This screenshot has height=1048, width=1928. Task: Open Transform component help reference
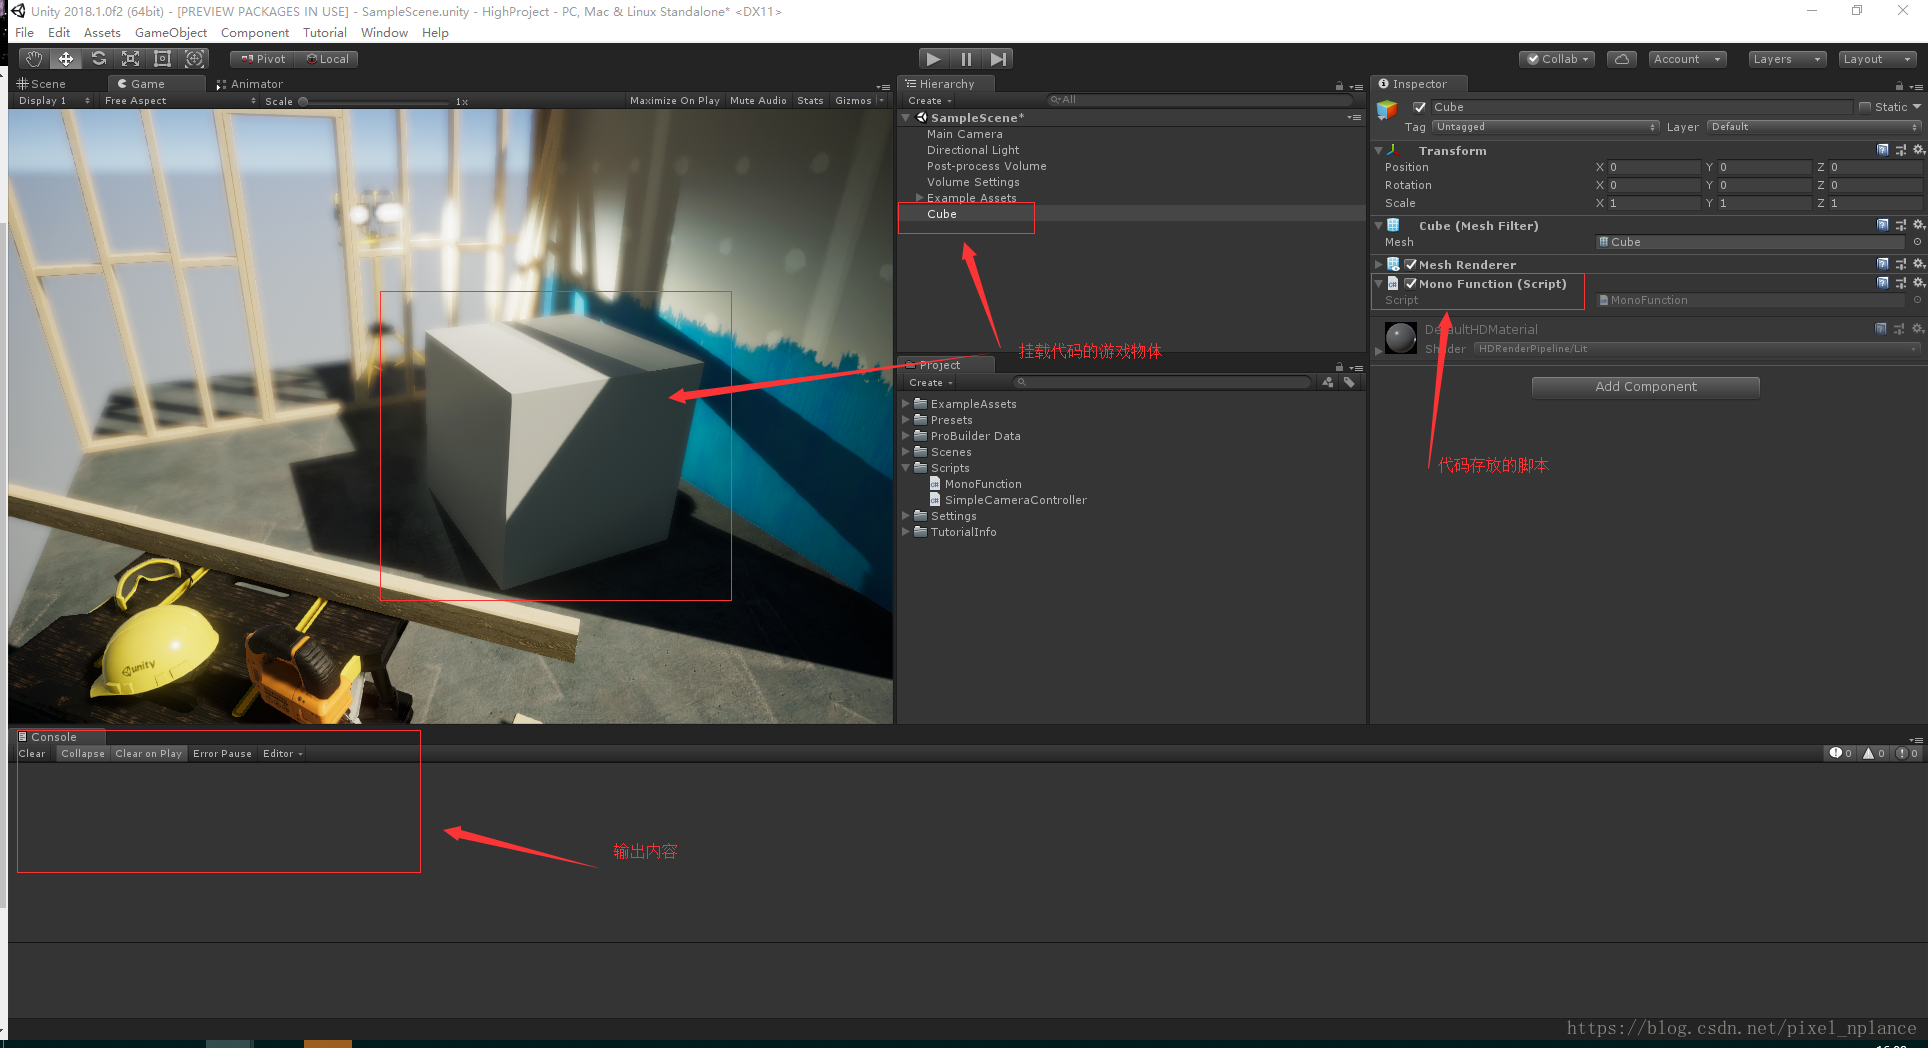[1883, 150]
